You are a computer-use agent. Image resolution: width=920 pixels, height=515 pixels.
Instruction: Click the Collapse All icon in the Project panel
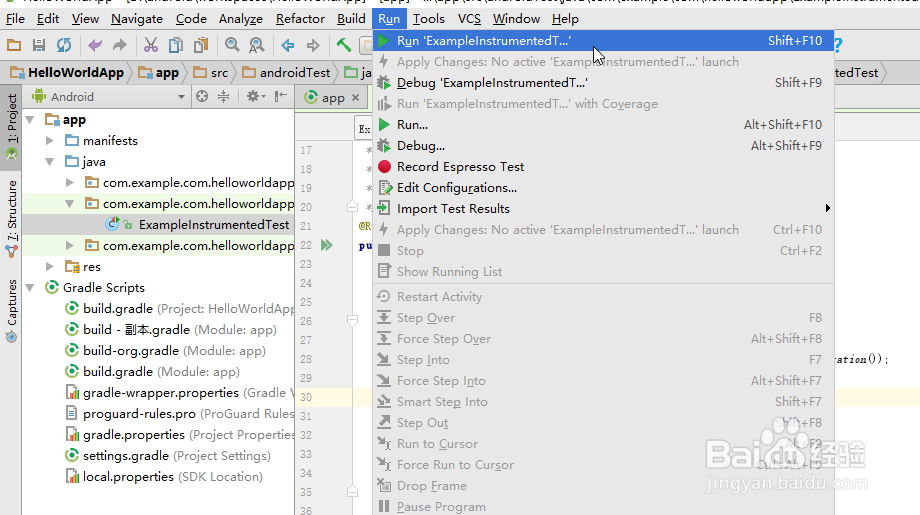[224, 96]
